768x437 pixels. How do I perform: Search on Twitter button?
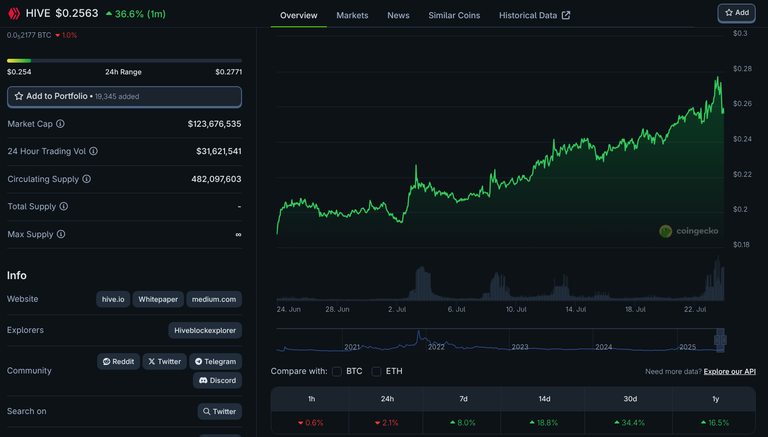click(x=219, y=412)
